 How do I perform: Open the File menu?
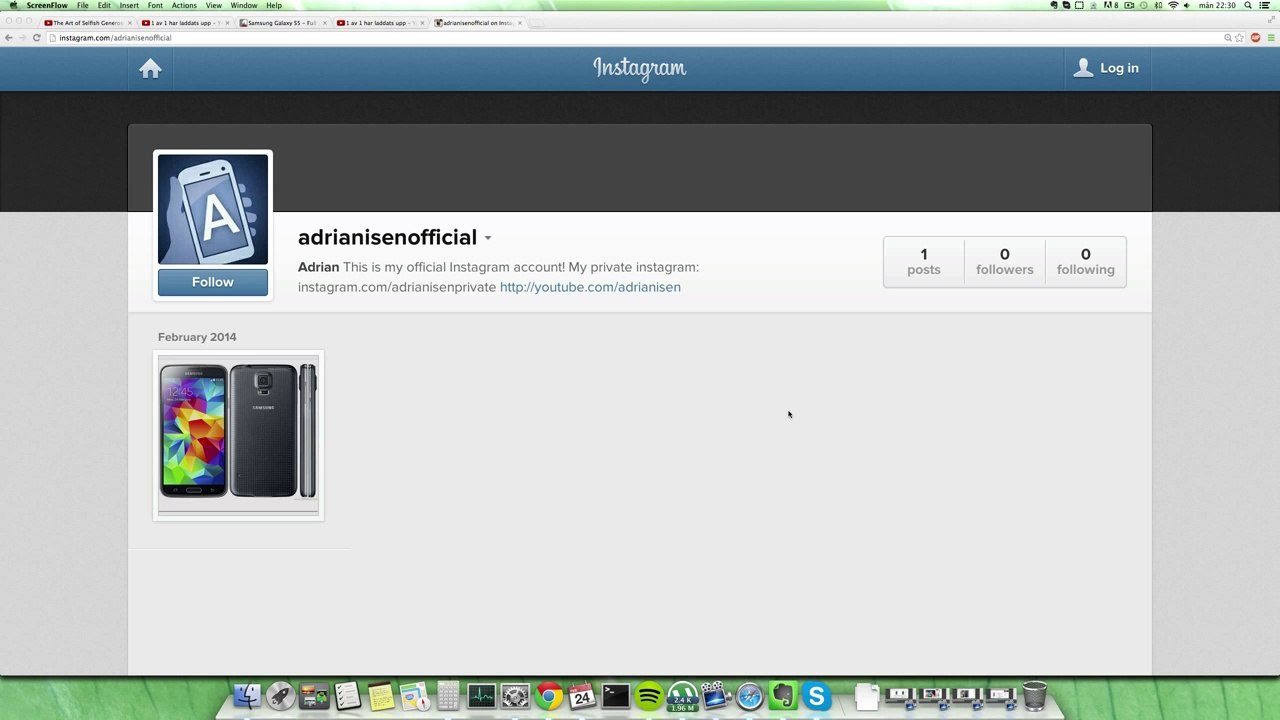tap(83, 5)
